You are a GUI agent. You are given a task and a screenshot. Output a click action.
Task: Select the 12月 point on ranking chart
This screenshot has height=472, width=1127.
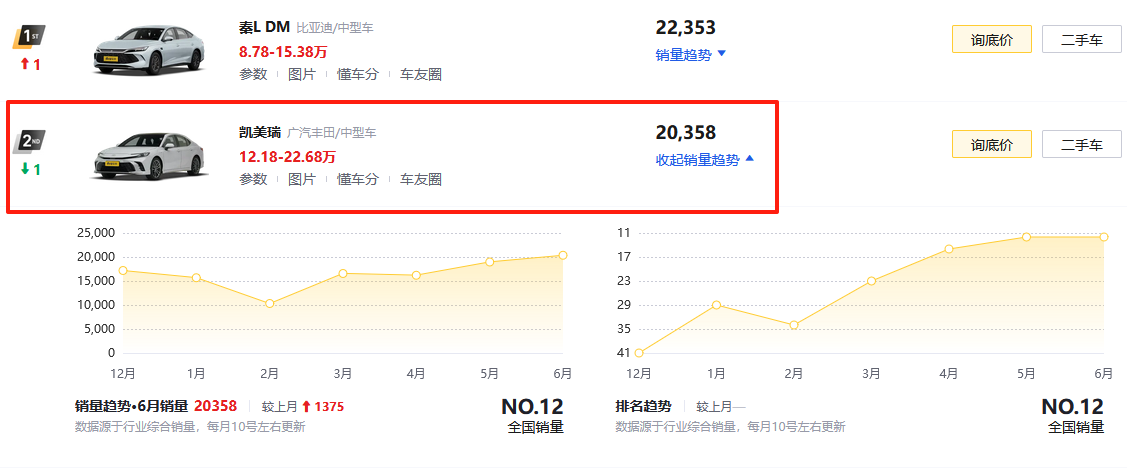639,353
